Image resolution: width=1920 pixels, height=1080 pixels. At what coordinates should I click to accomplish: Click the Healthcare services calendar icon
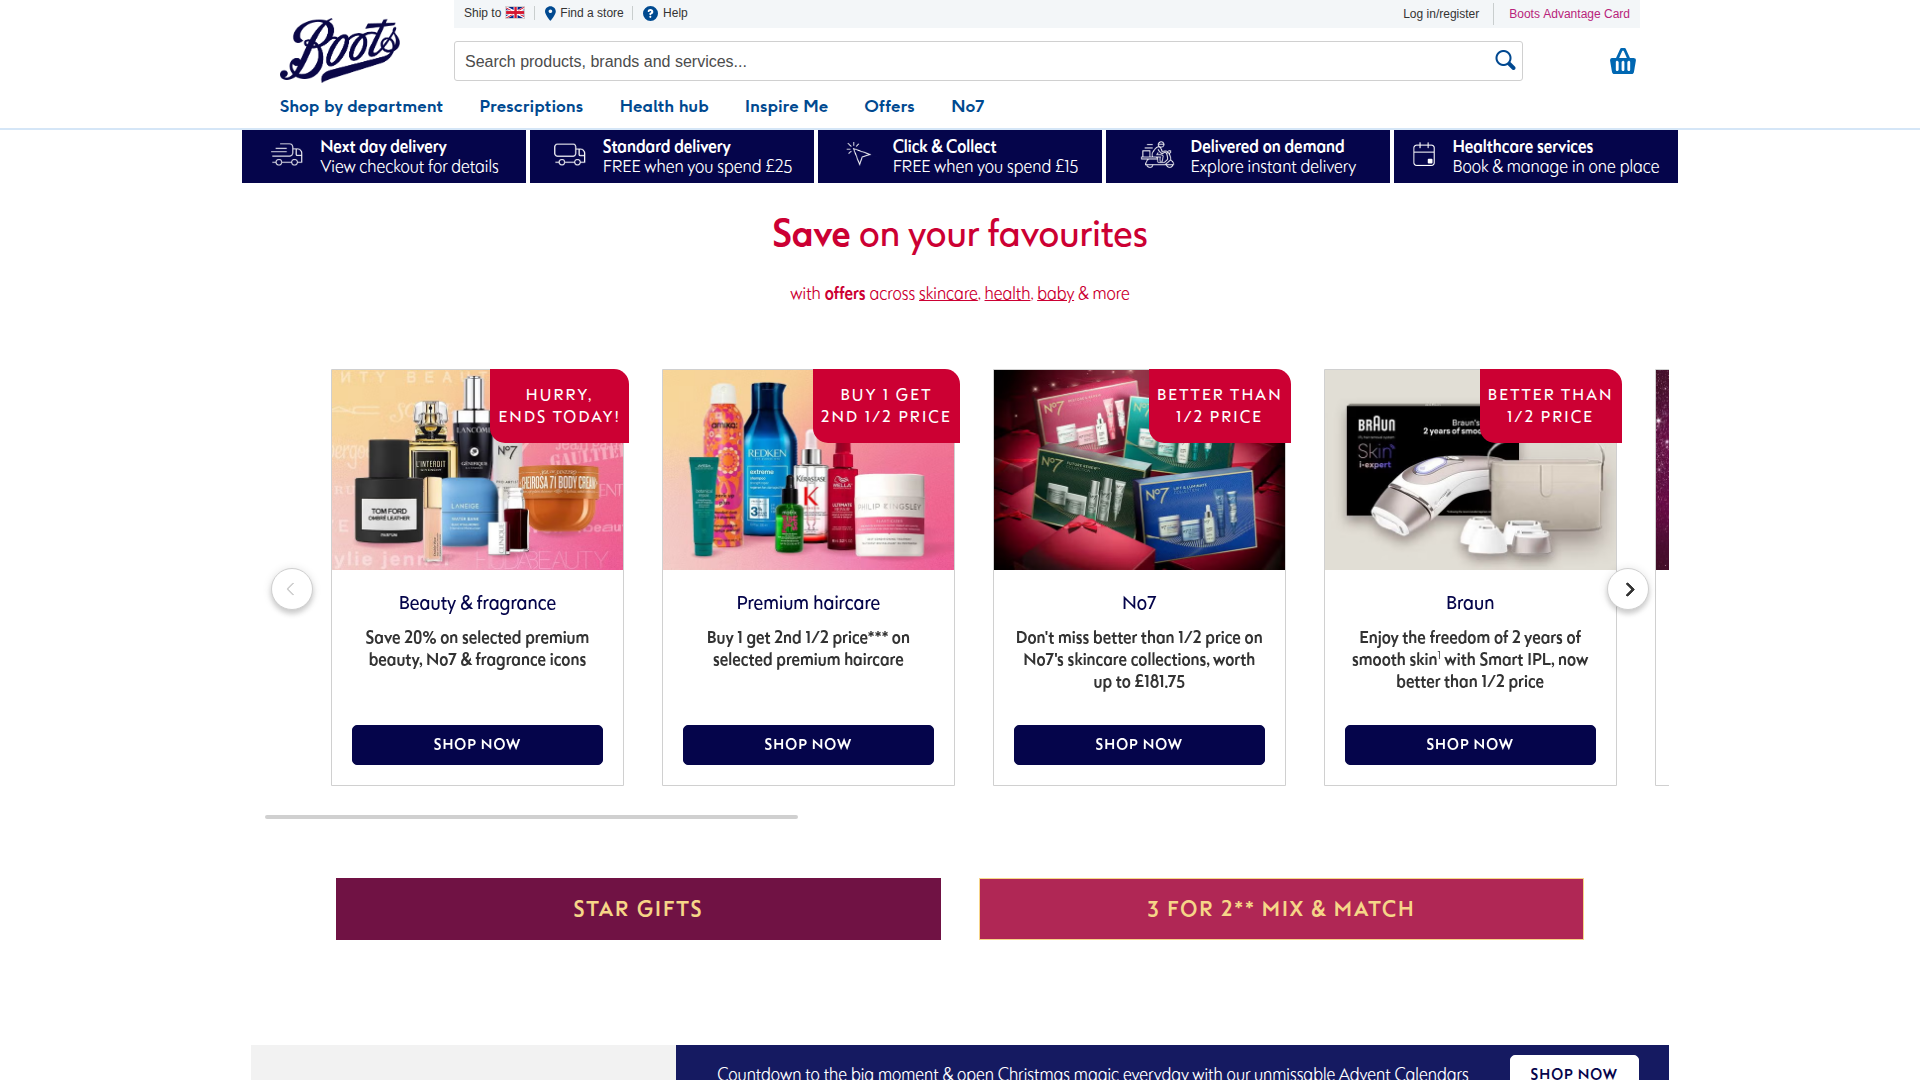[x=1424, y=155]
